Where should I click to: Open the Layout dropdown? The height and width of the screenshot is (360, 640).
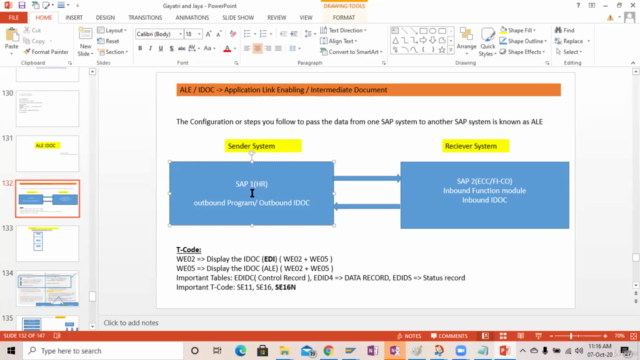click(112, 30)
